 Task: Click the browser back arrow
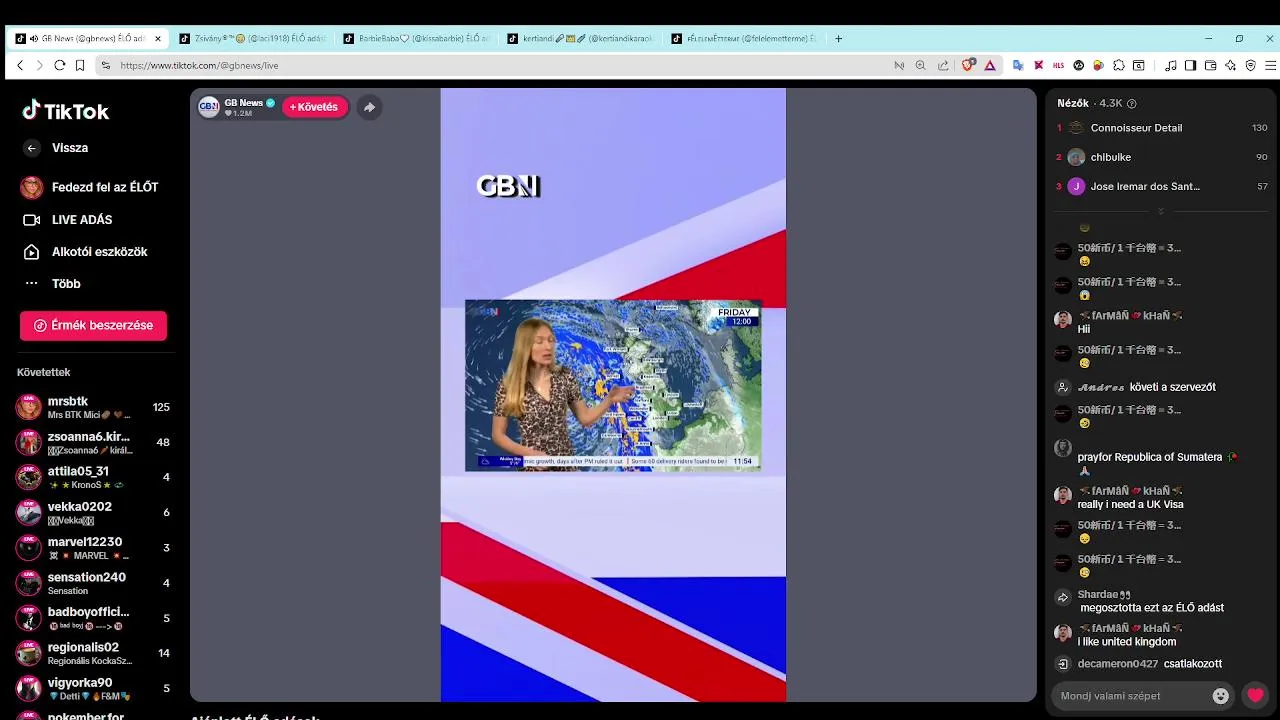20,65
